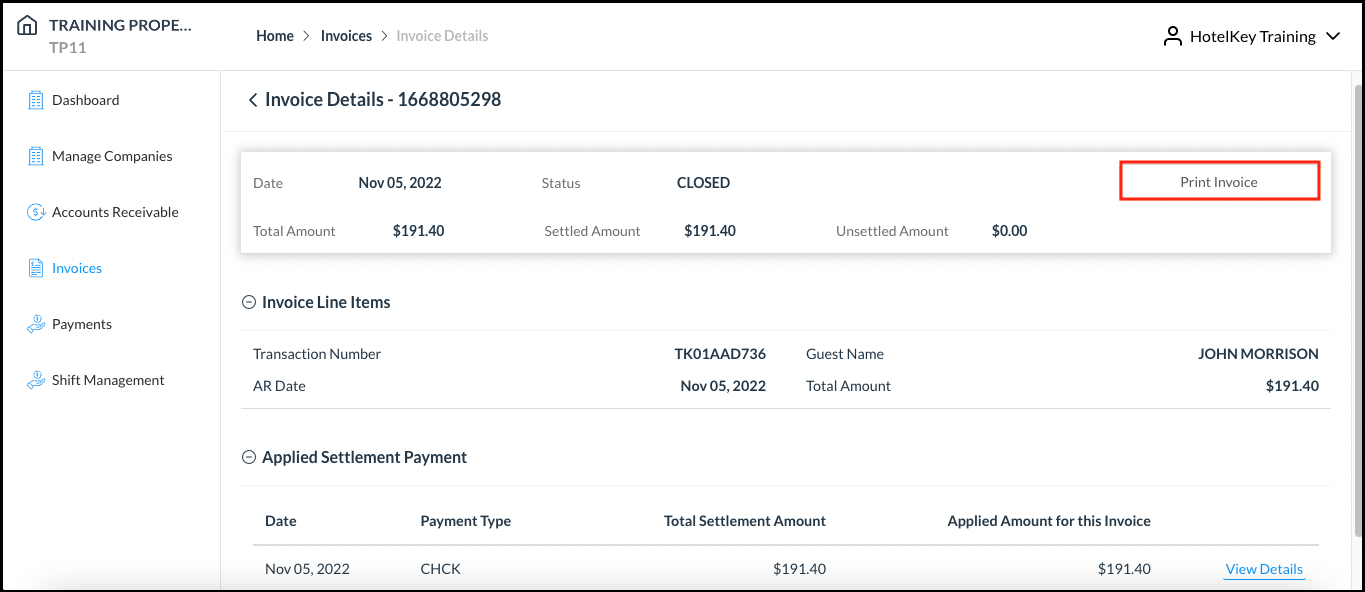
Task: Open Accounts Receivable from the sidebar
Action: click(x=115, y=212)
